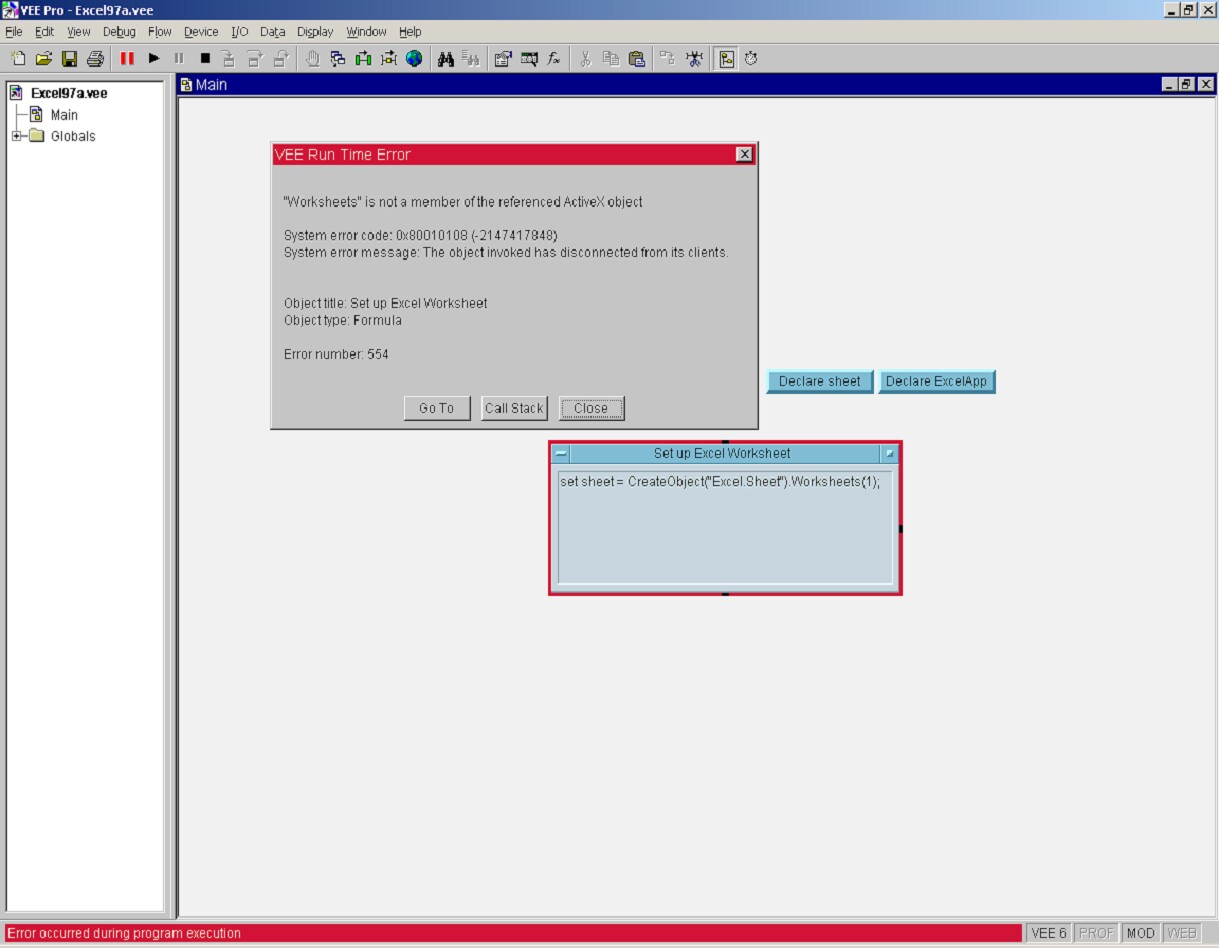Viewport: 1219px width, 948px height.
Task: Stop program execution with the square icon
Action: (205, 59)
